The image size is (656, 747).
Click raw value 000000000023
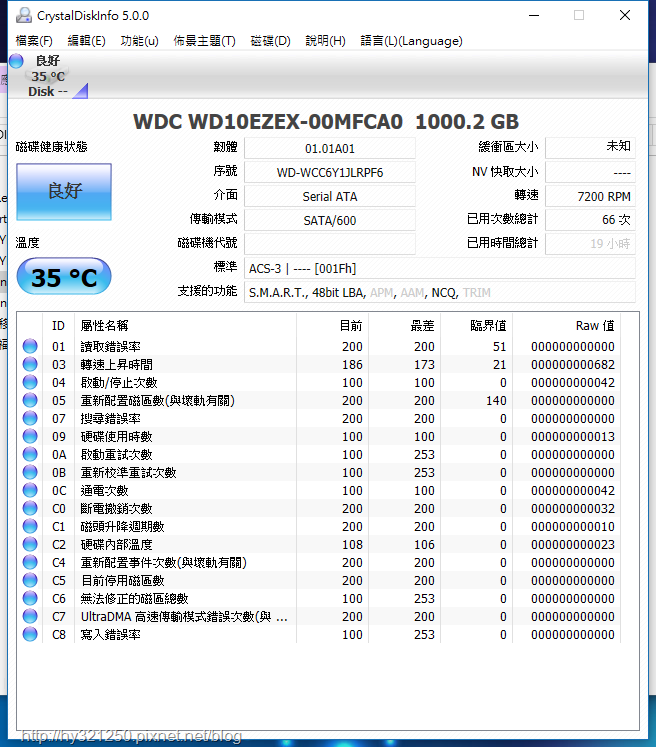pyautogui.click(x=573, y=545)
